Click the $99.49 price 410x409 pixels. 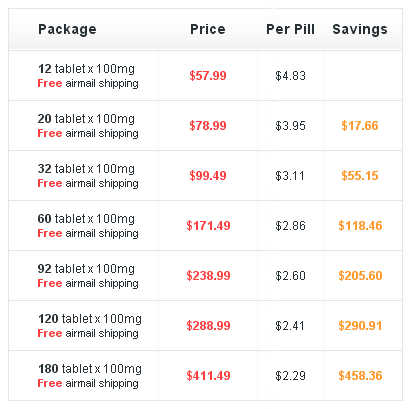[208, 176]
